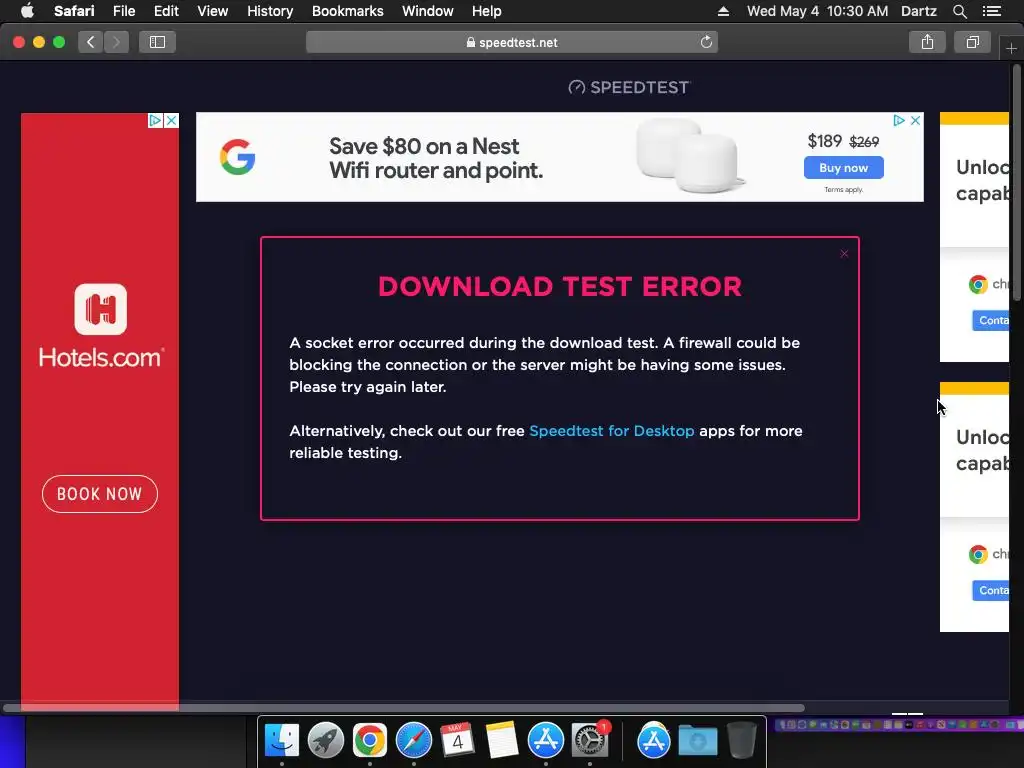This screenshot has height=768, width=1024.
Task: Click the date and time in menu bar
Action: click(x=817, y=11)
